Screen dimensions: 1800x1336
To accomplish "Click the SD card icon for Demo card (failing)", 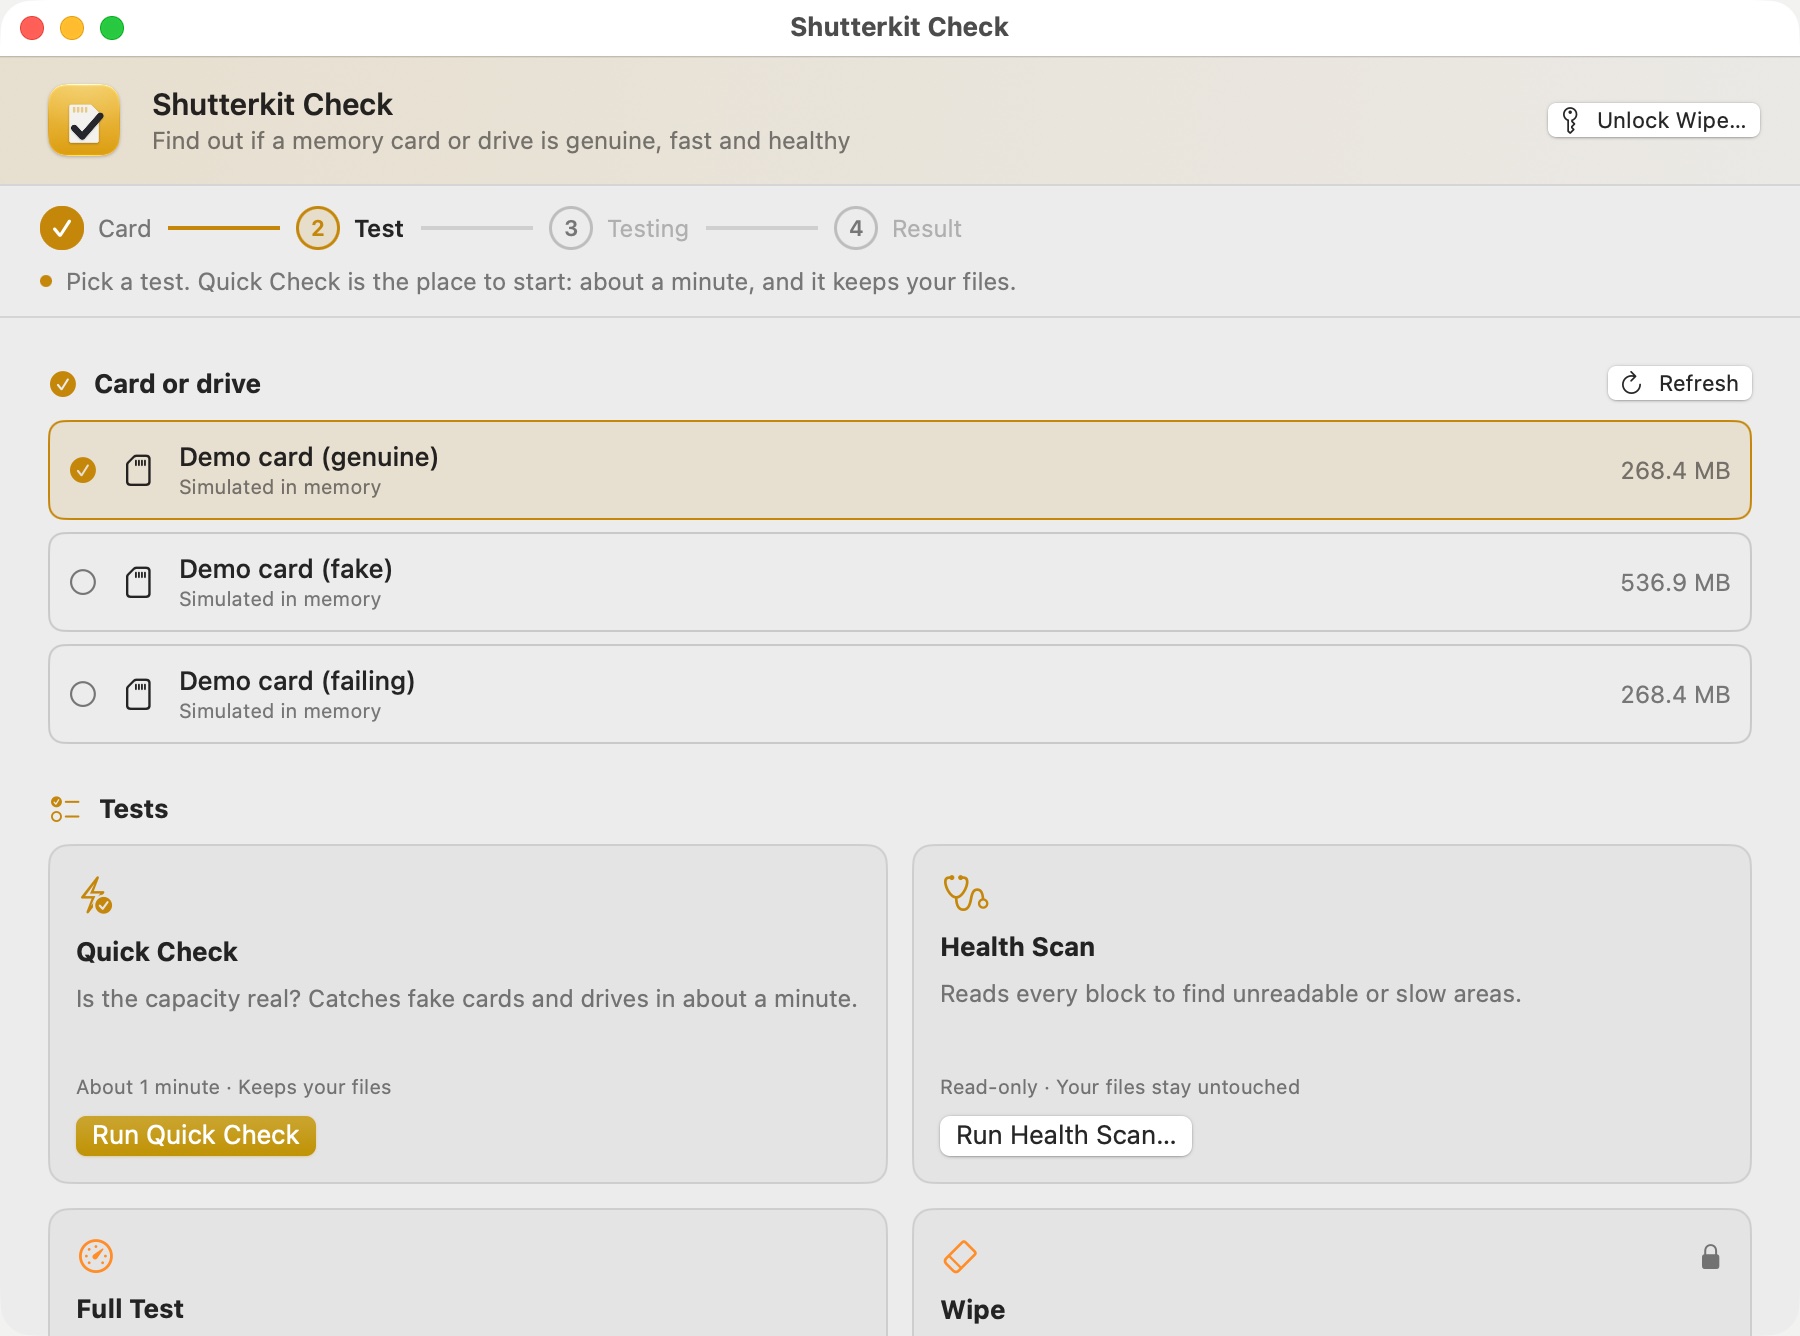I will click(139, 694).
